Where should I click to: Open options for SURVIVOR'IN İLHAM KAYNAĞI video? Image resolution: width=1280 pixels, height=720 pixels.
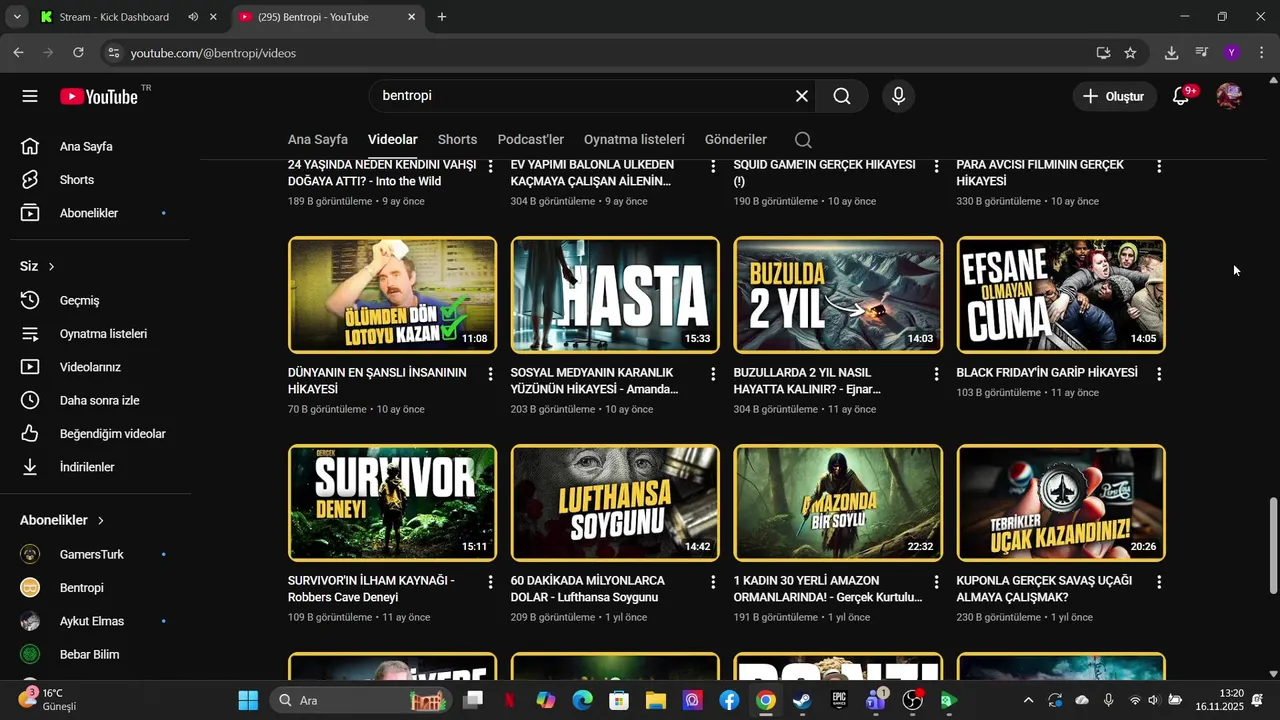pyautogui.click(x=490, y=582)
